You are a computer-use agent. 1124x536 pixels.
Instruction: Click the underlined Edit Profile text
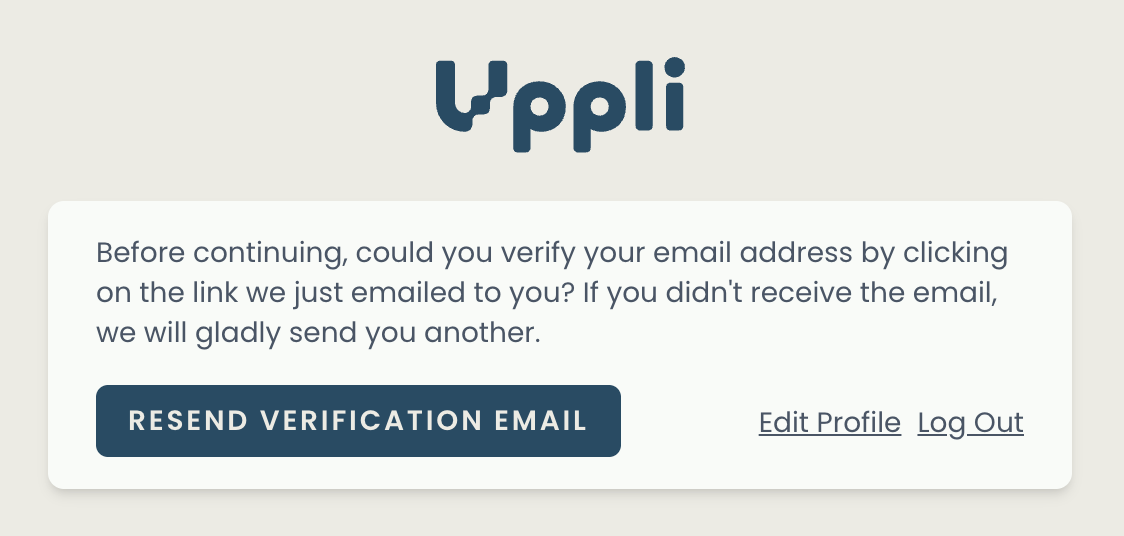pyautogui.click(x=829, y=423)
